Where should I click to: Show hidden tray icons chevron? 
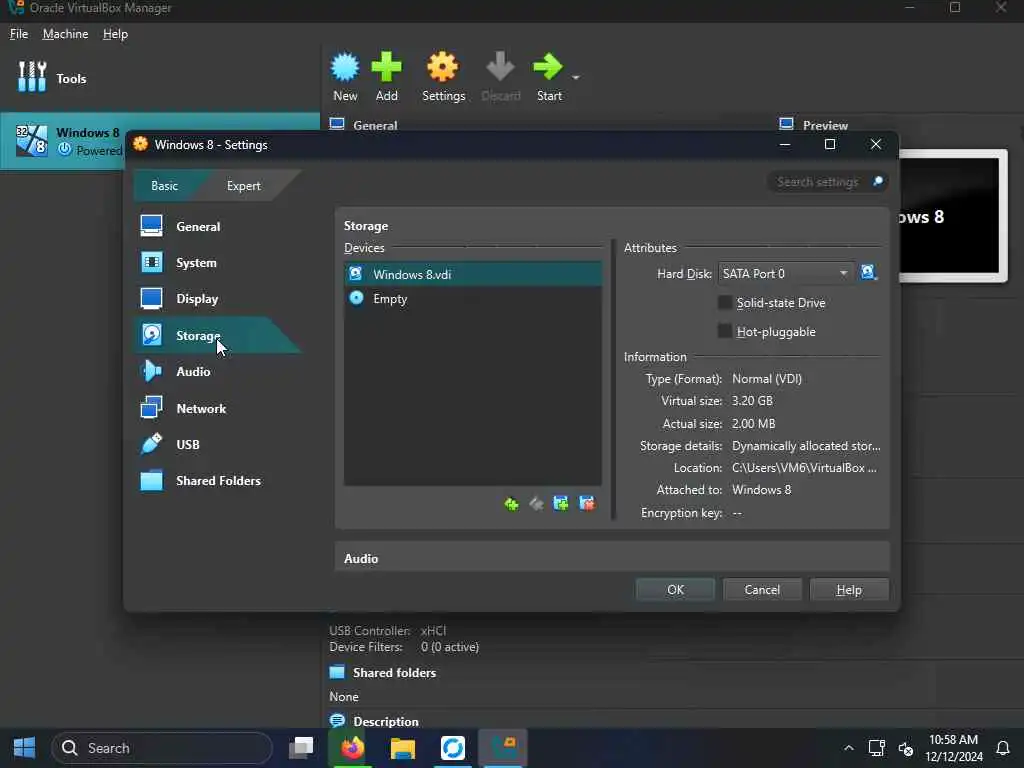click(x=848, y=748)
